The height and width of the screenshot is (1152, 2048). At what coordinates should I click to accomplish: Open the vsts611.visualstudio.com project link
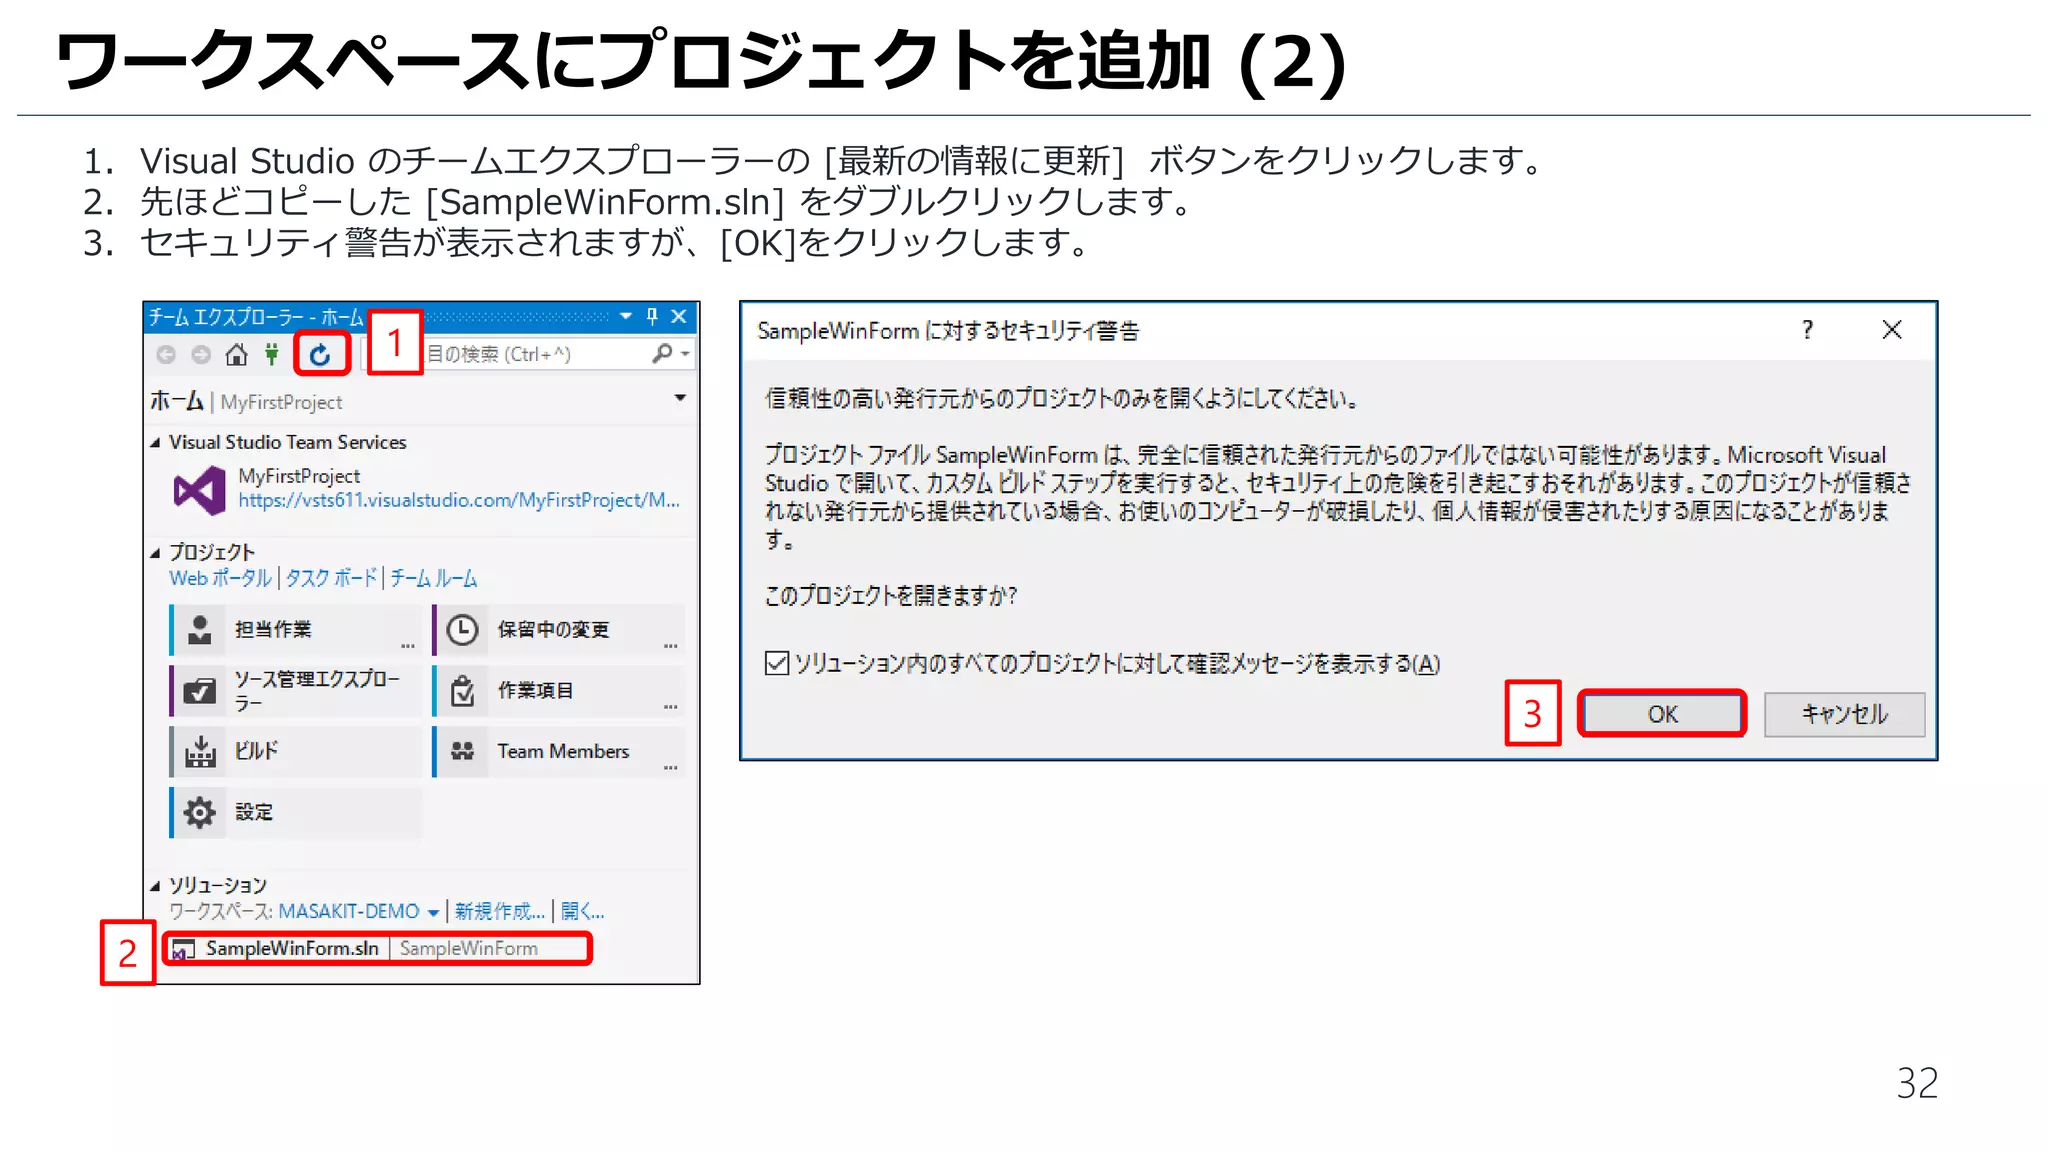tap(459, 500)
